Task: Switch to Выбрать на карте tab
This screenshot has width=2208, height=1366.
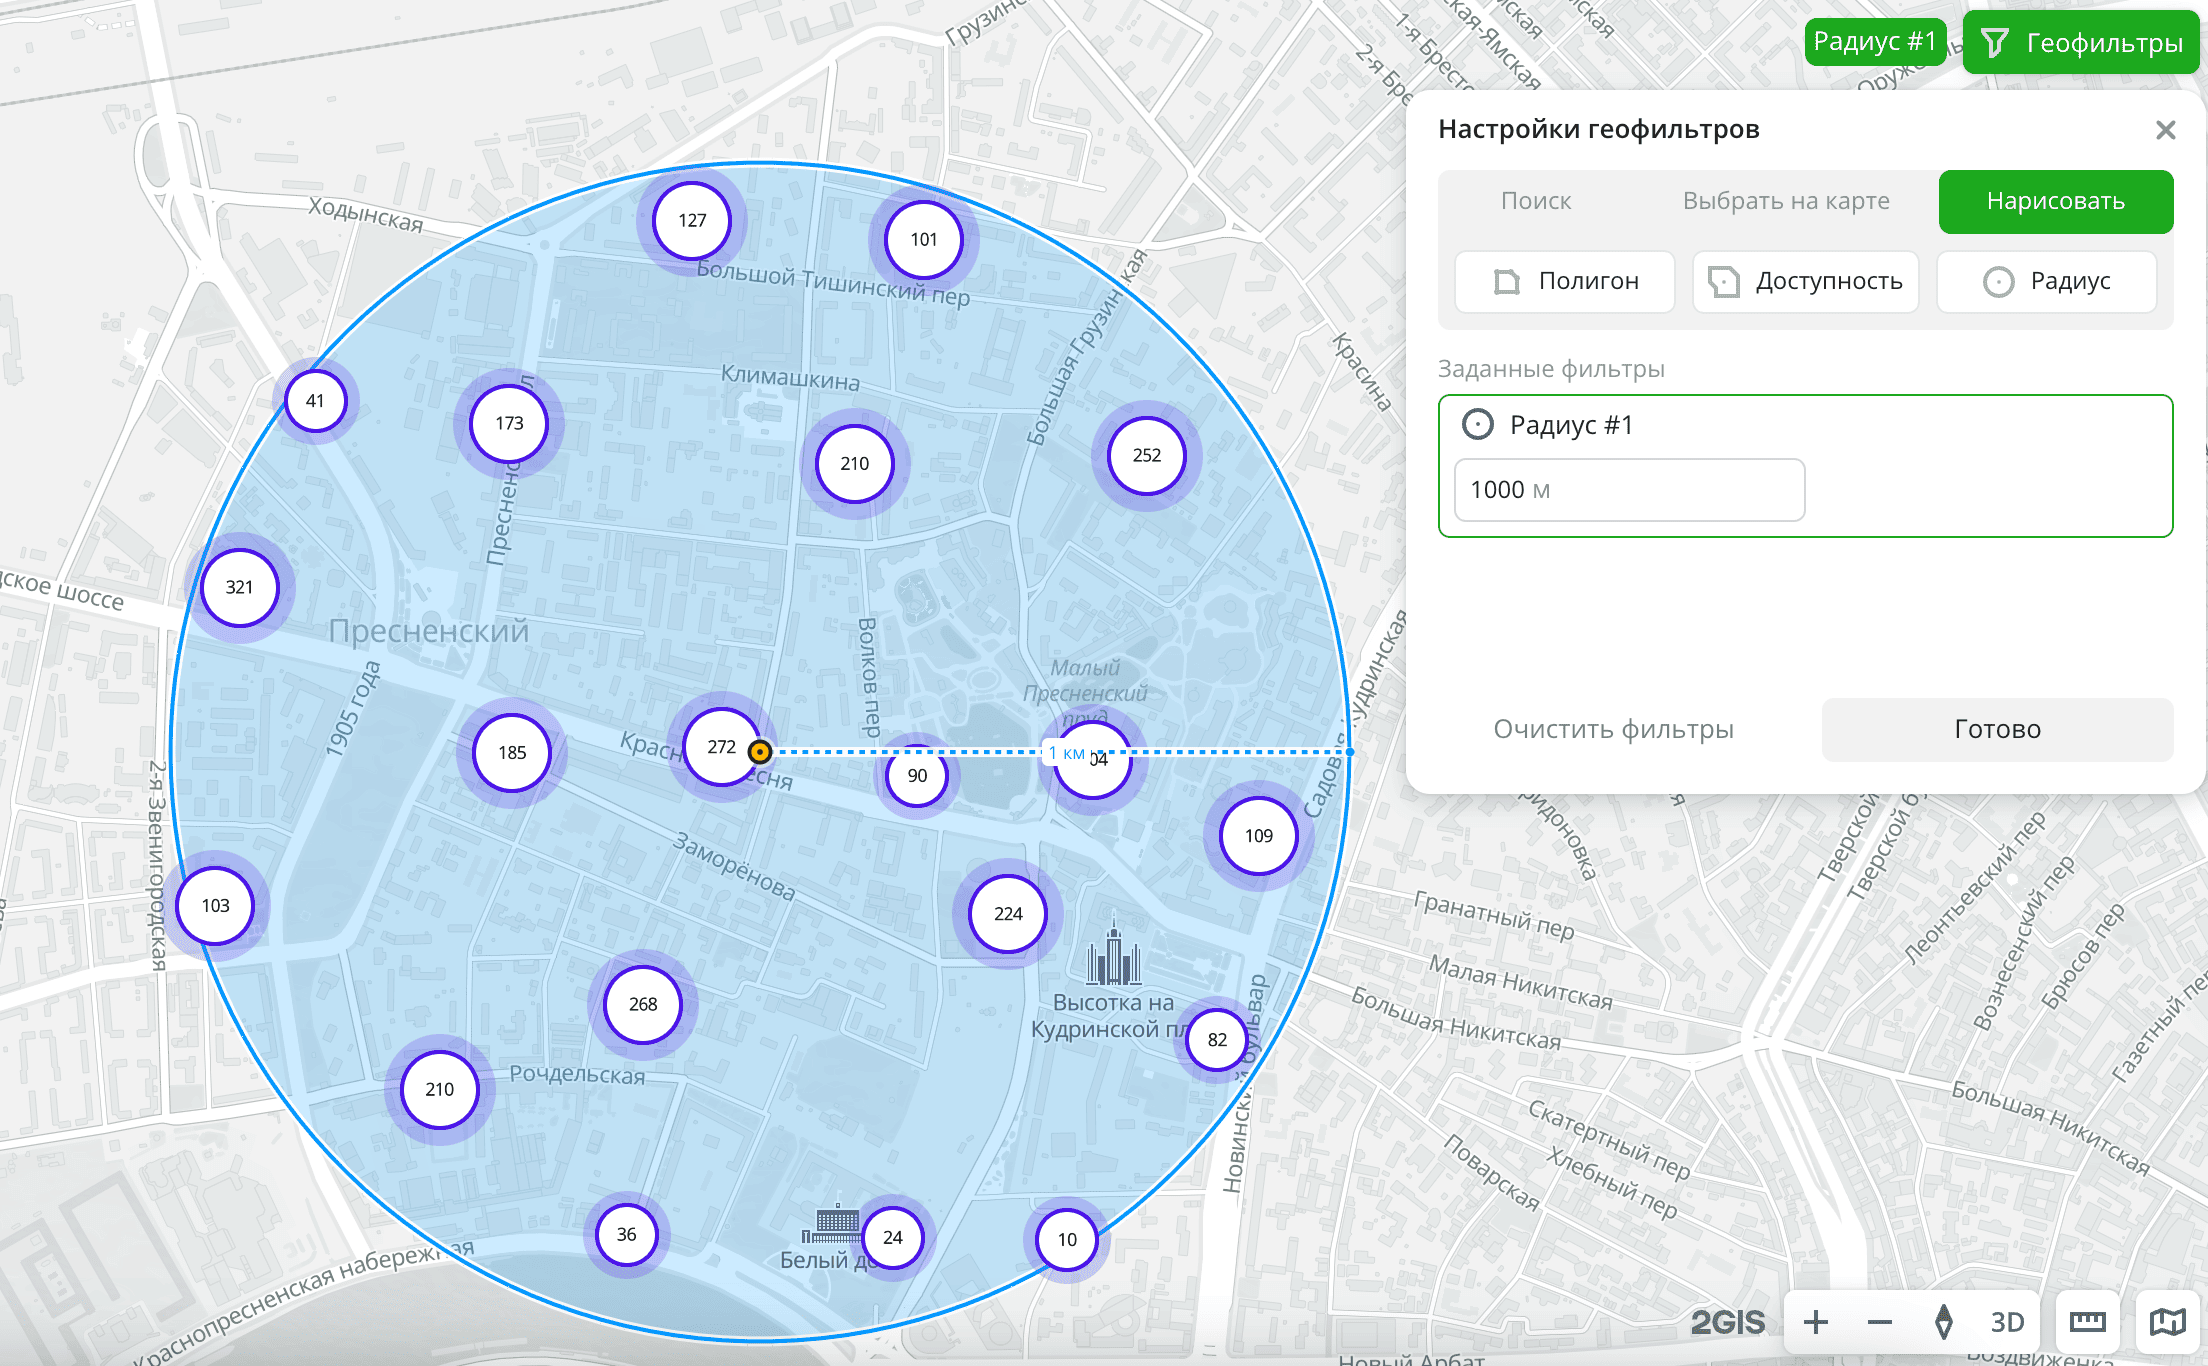Action: tap(1785, 201)
